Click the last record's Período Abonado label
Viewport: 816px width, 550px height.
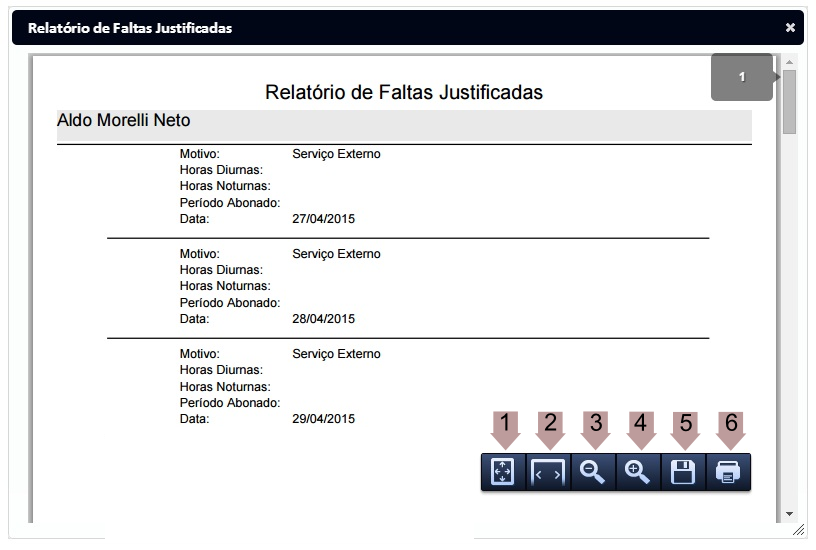tap(229, 403)
